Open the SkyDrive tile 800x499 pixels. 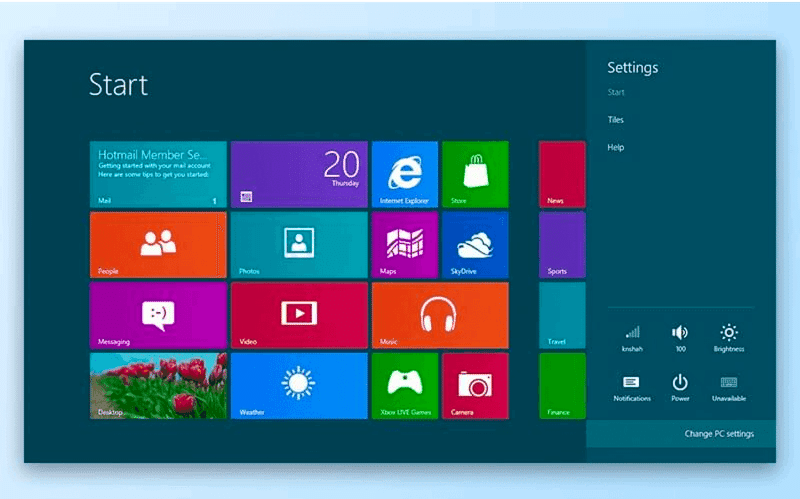[475, 245]
